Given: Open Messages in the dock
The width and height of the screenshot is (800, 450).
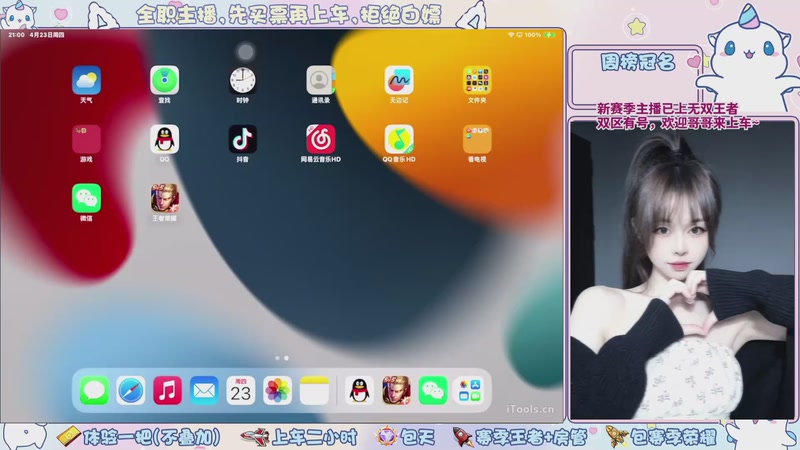Looking at the screenshot, I should (x=94, y=391).
